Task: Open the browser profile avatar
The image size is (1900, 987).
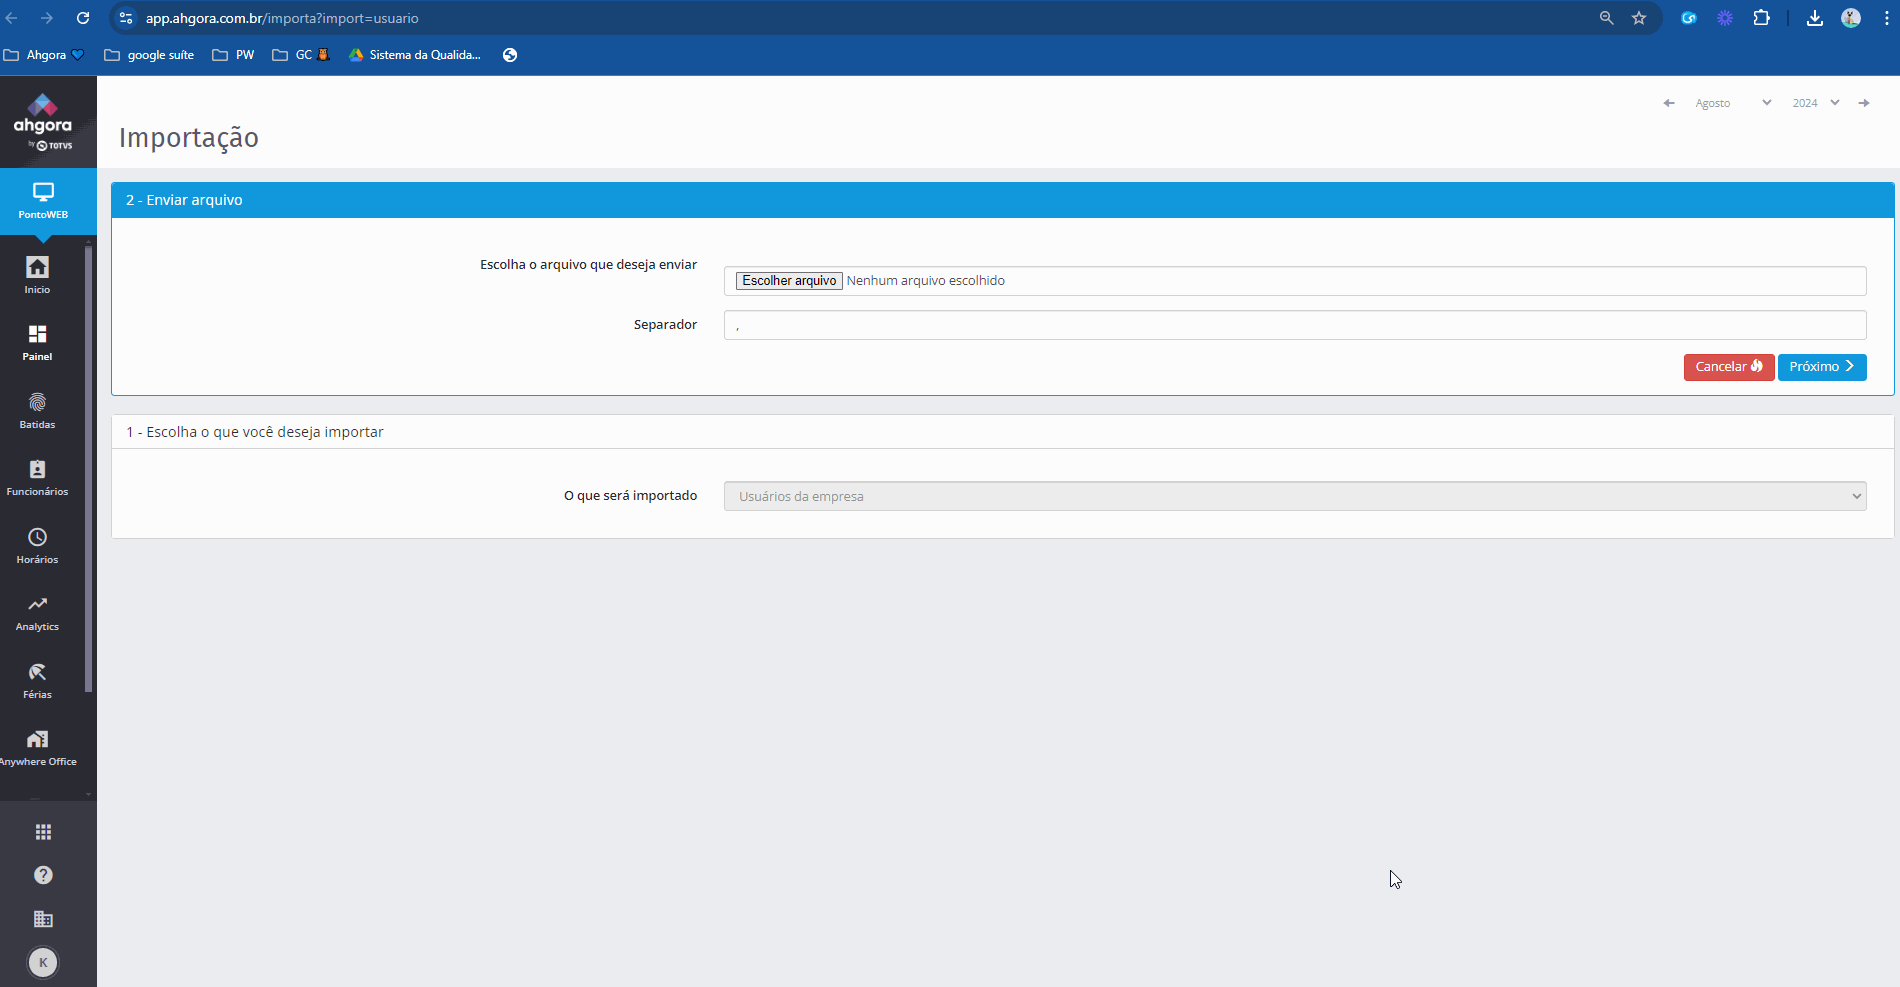Action: pos(1851,18)
